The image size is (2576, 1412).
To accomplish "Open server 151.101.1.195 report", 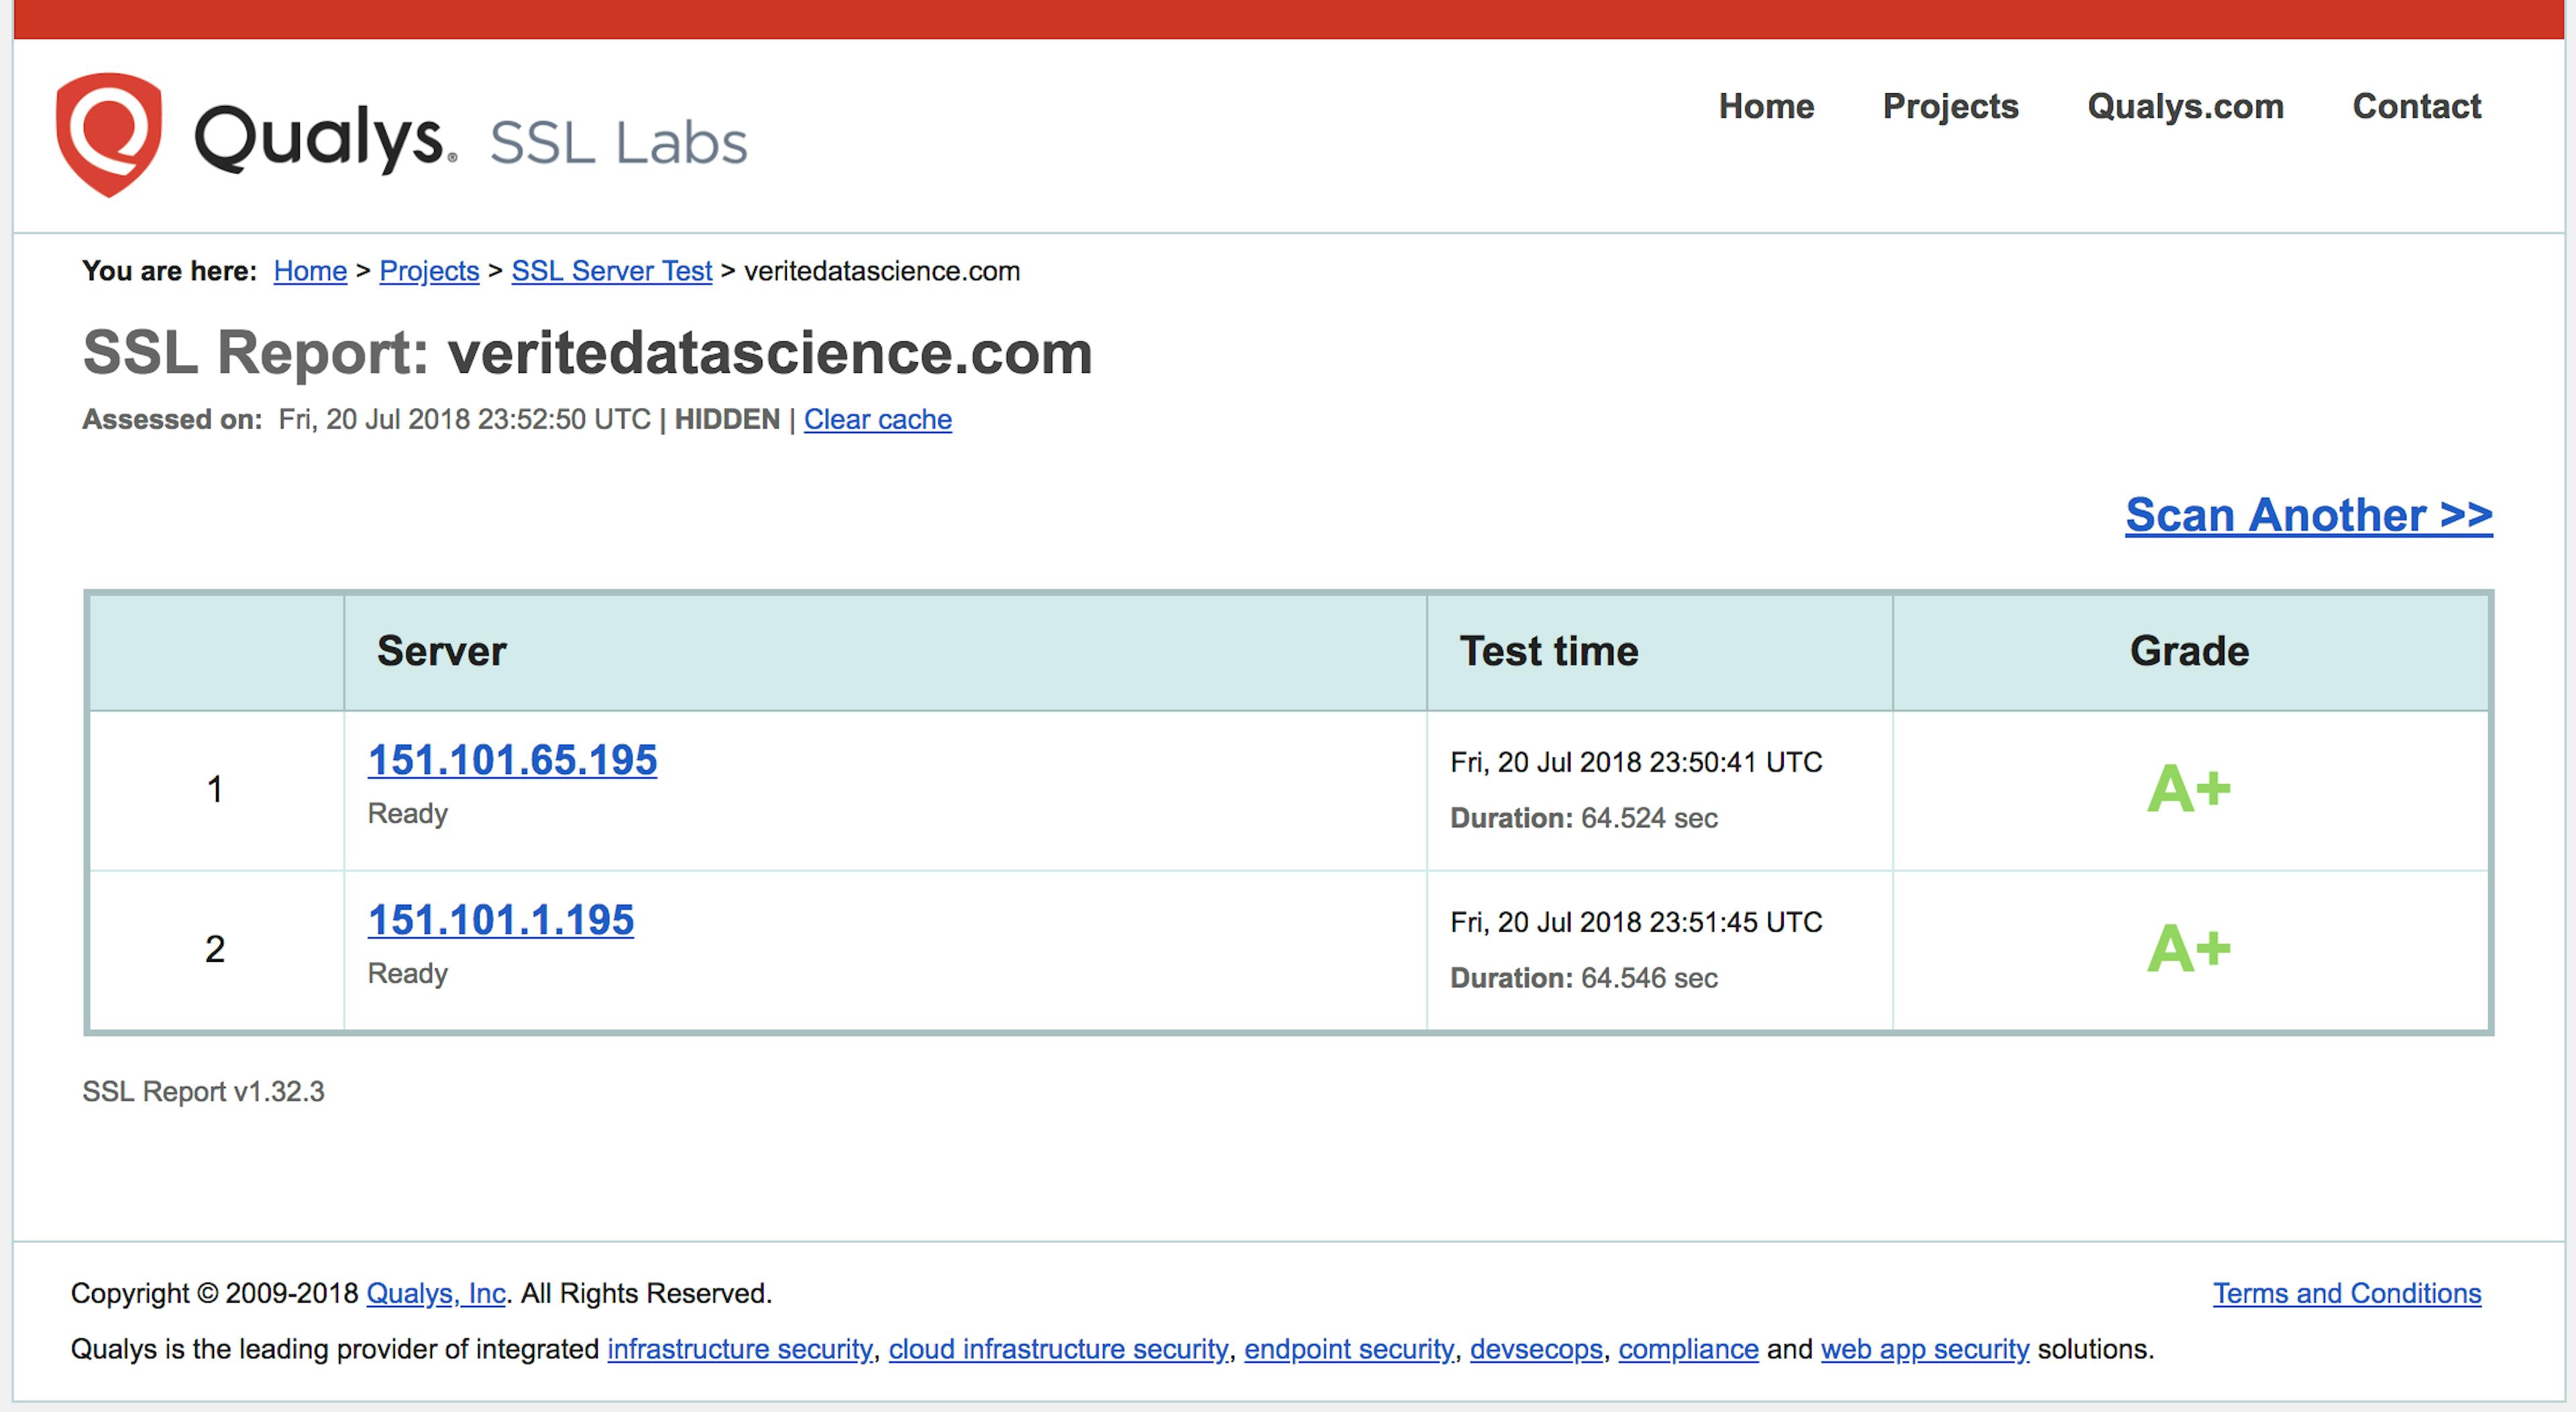I will (500, 920).
